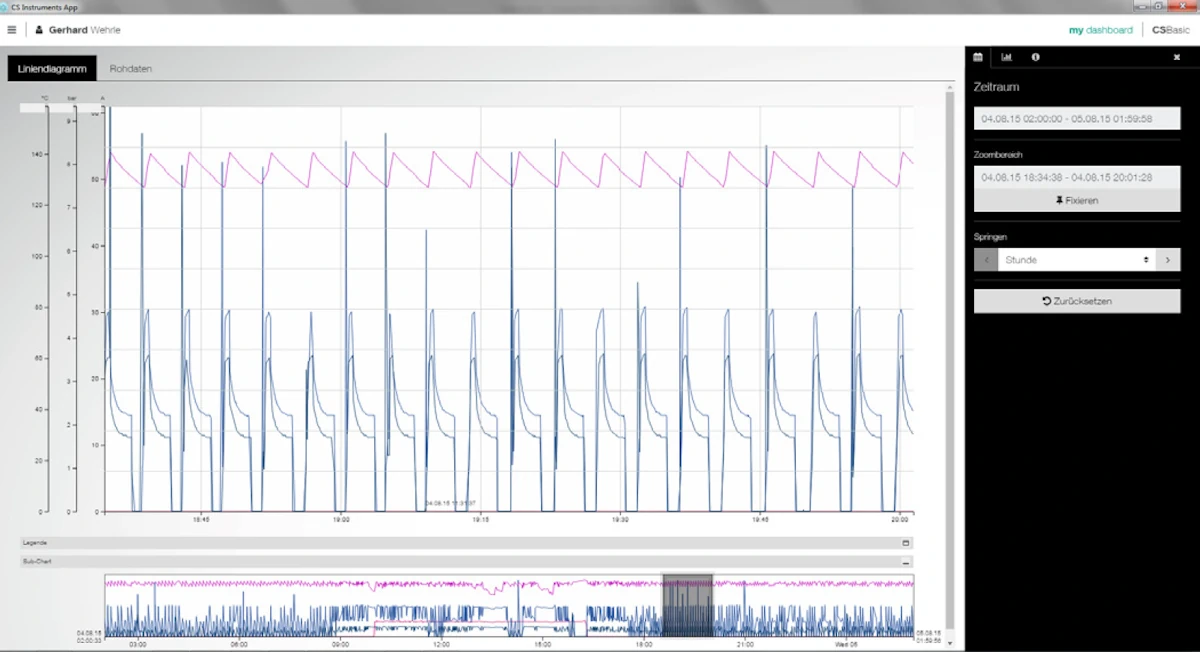The image size is (1200, 652).
Task: Click the Zeitraum date range field
Action: pos(1076,118)
